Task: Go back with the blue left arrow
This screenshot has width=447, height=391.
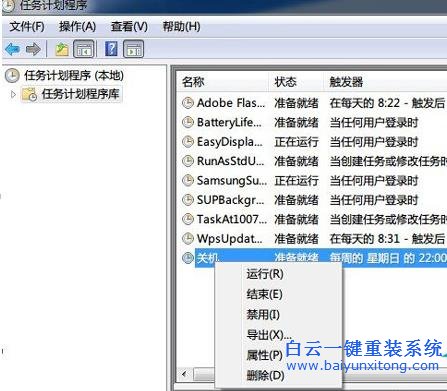Action: point(13,49)
